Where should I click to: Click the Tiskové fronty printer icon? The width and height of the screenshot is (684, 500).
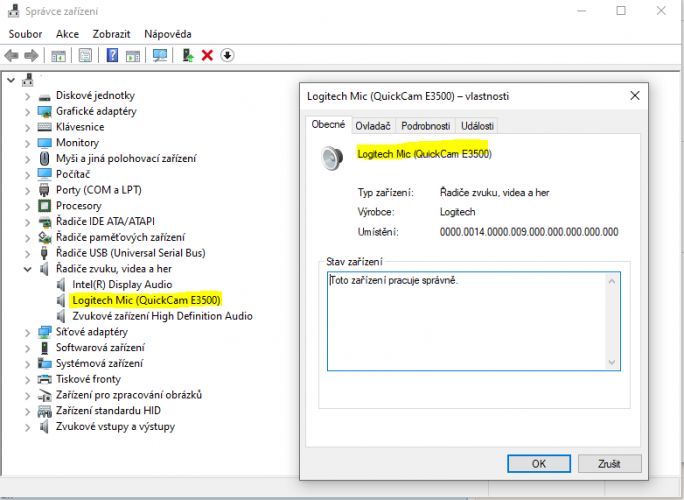point(44,379)
